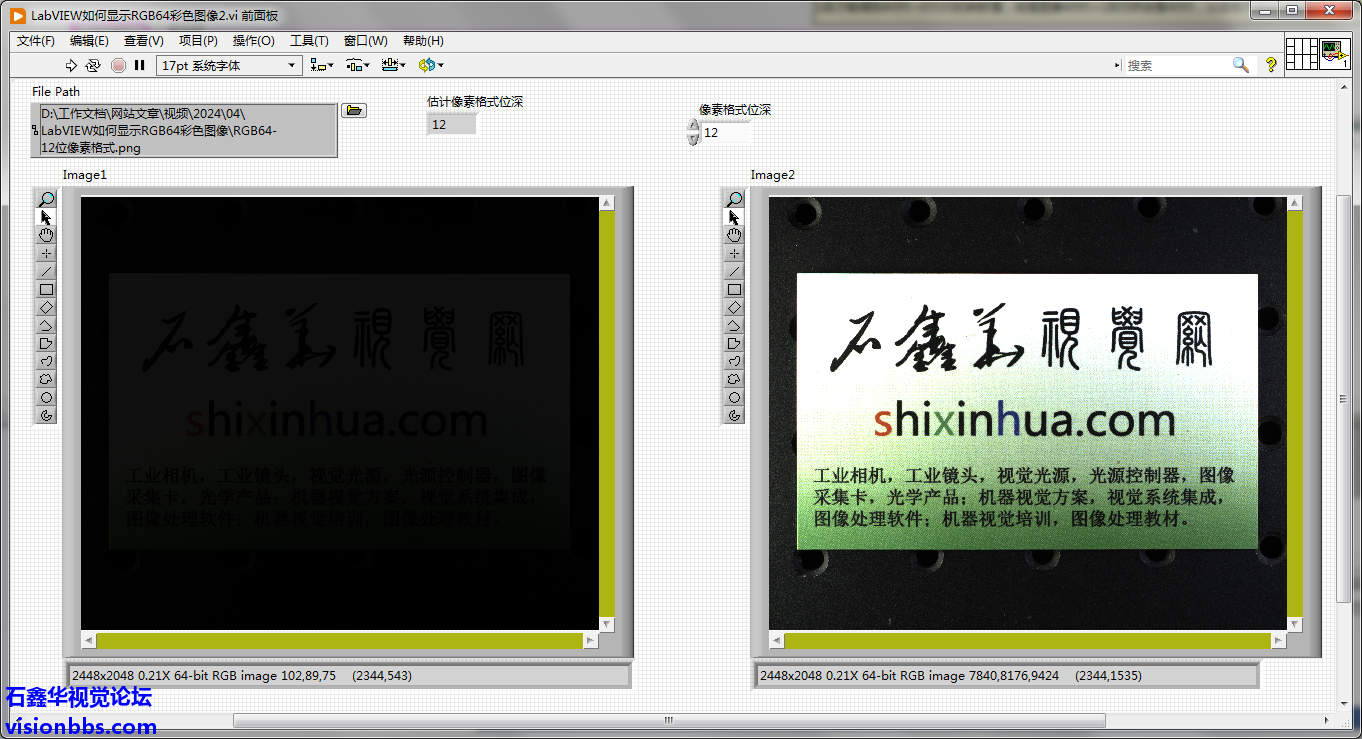Select Line tool in Image1 palette
Viewport: 1362px width, 739px height.
tap(46, 271)
